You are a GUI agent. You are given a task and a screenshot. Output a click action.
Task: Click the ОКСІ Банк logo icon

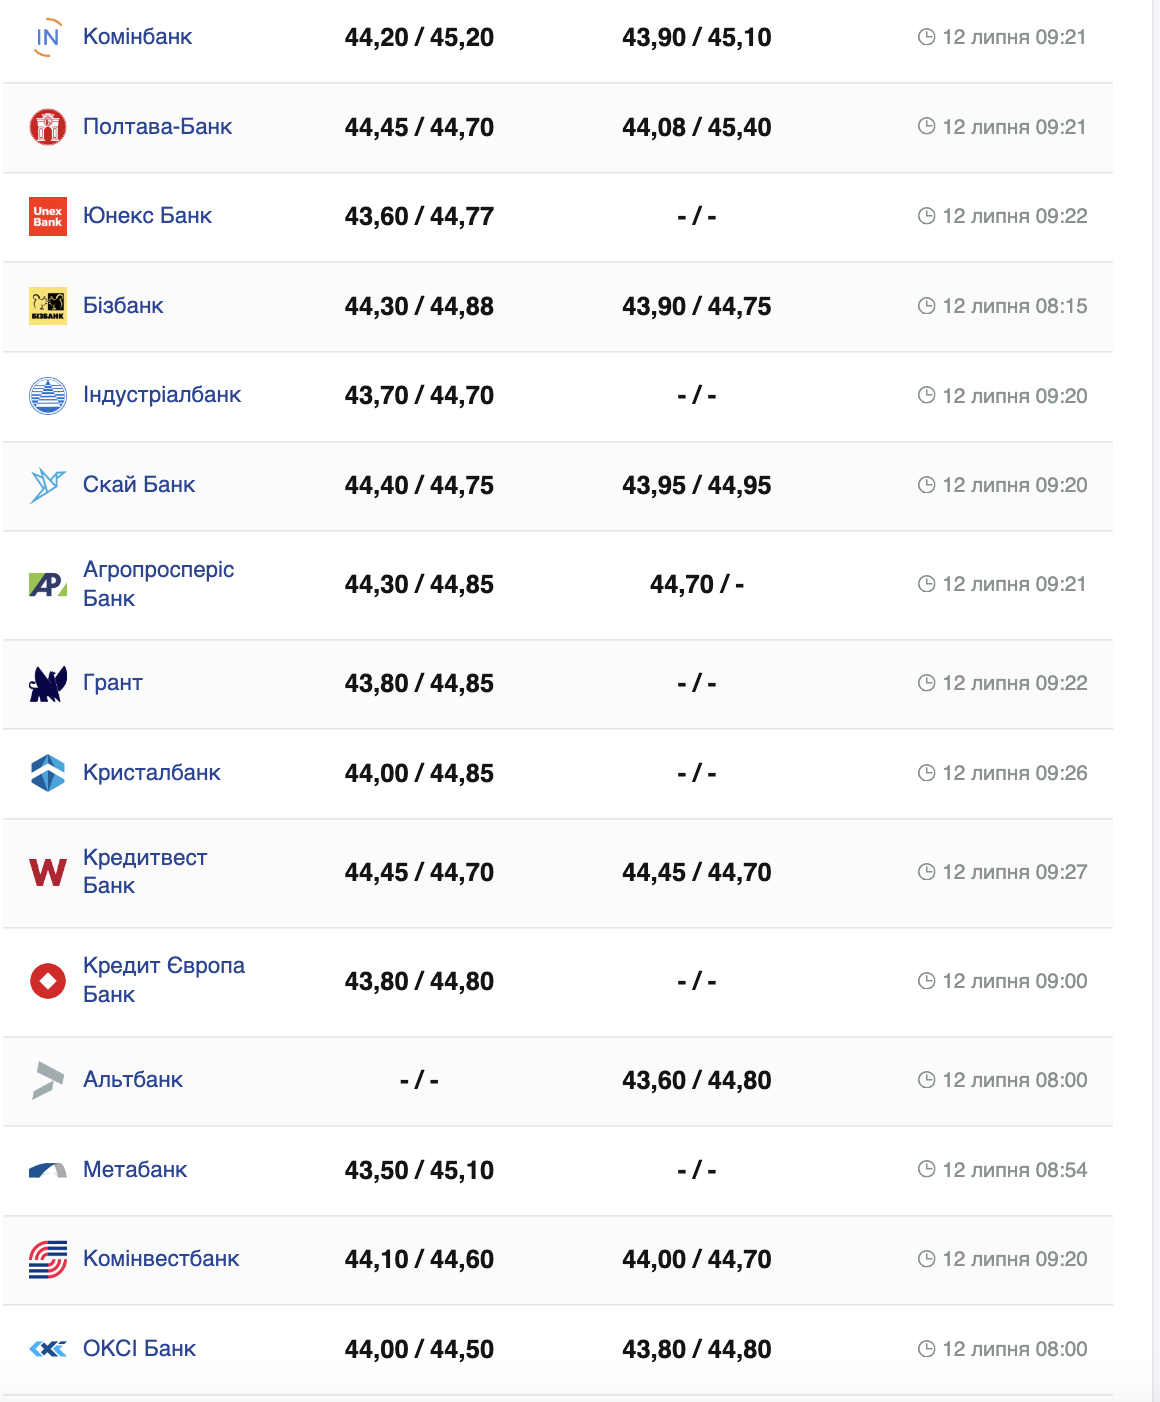click(47, 1349)
